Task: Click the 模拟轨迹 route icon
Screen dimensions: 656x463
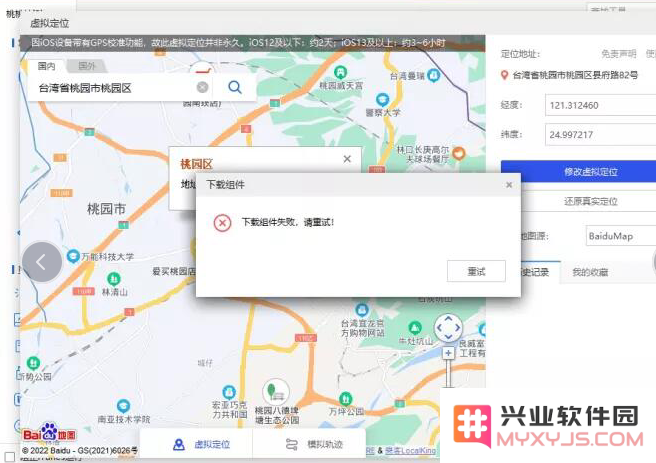Action: tap(292, 444)
